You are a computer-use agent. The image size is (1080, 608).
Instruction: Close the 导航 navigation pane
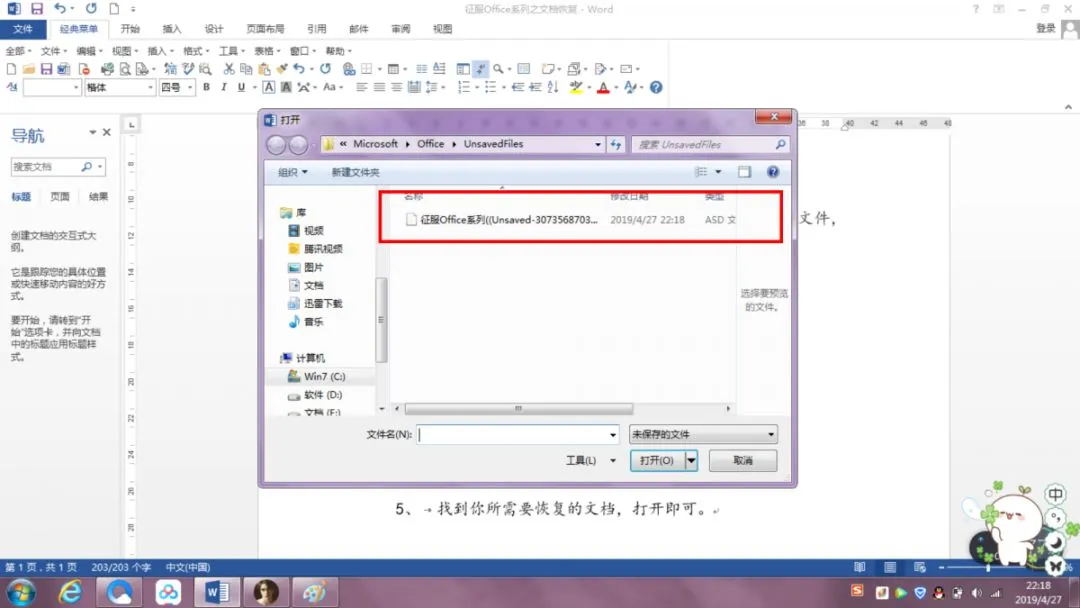[107, 132]
